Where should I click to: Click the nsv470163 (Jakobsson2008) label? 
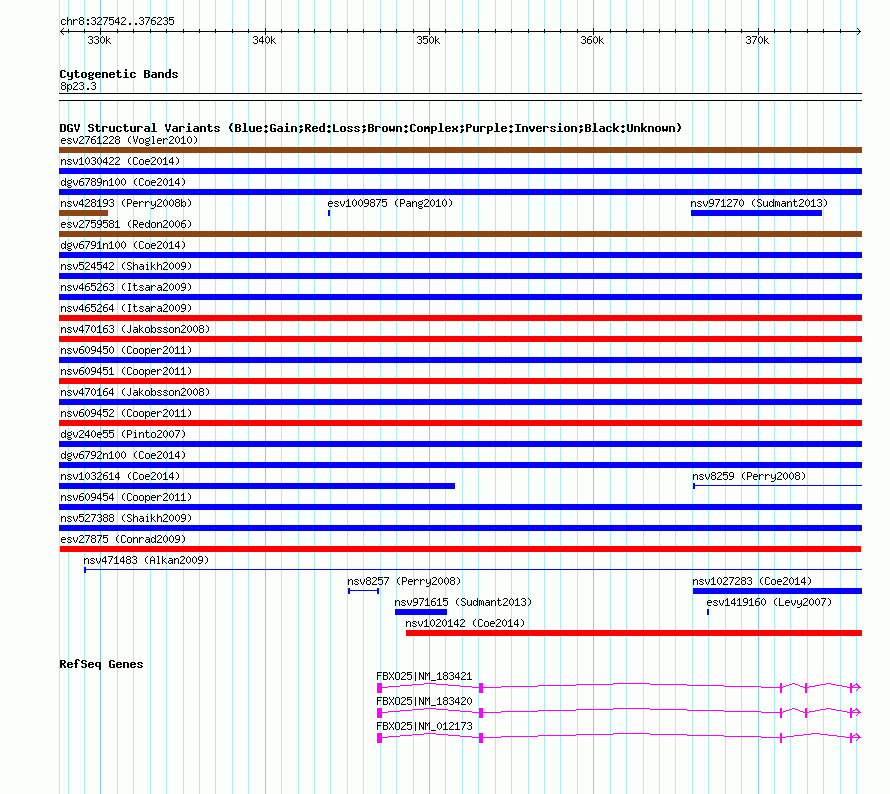(135, 329)
